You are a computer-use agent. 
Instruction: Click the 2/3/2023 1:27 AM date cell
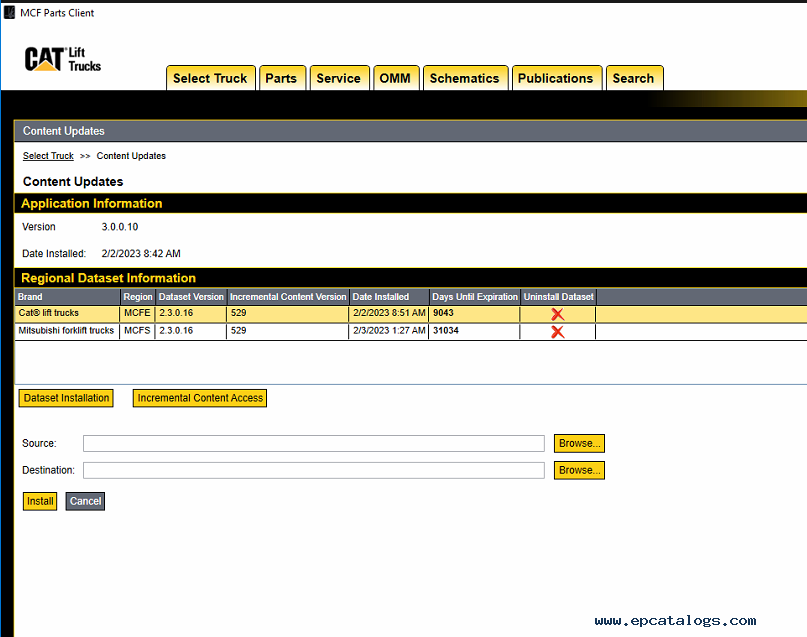389,331
